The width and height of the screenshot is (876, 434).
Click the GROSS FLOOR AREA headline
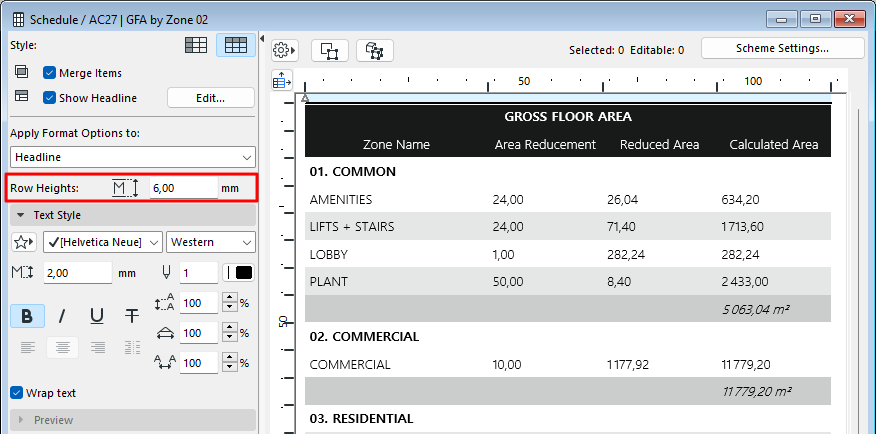[x=568, y=117]
